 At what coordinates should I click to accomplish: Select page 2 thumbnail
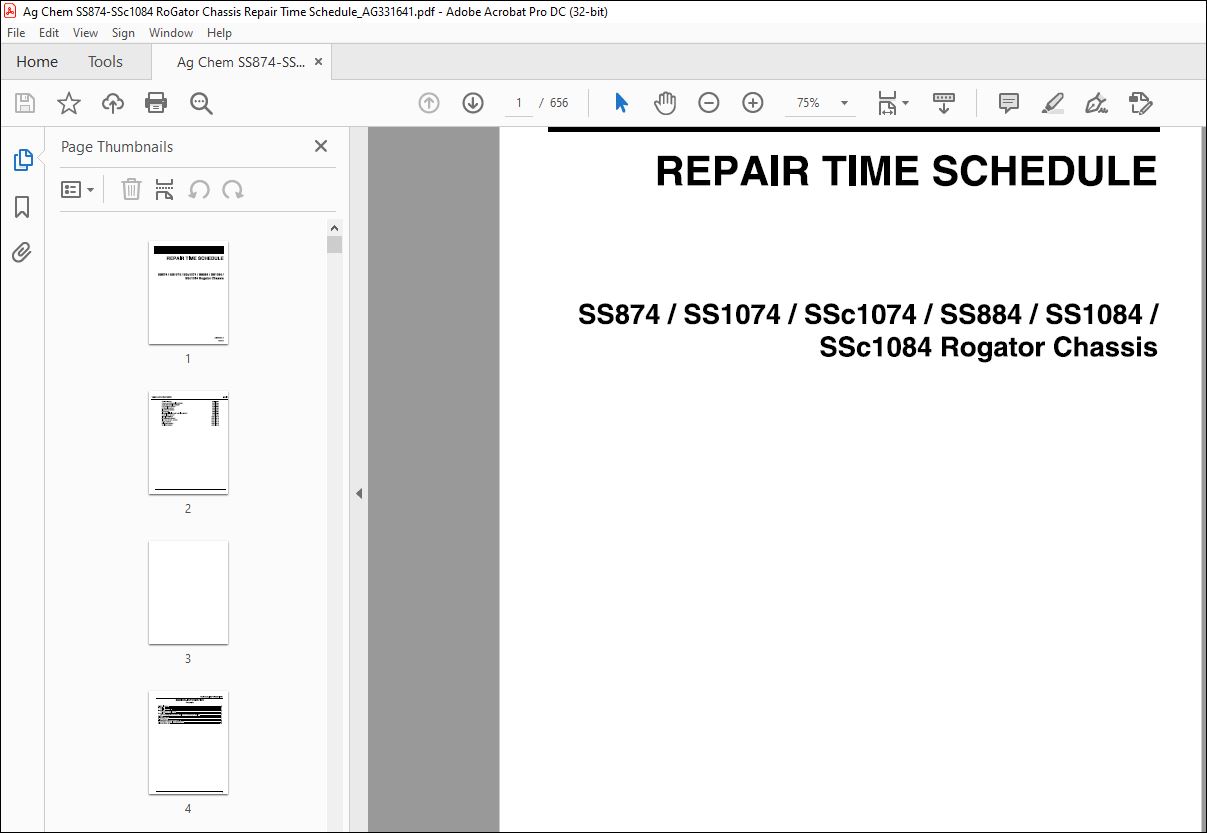click(x=188, y=442)
